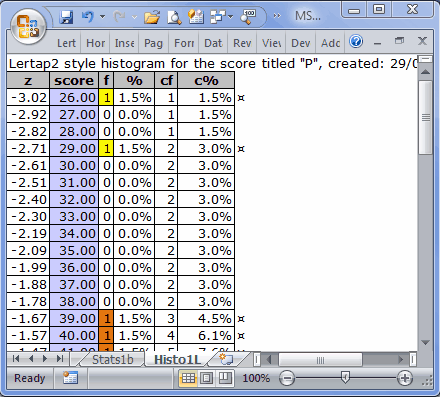The height and width of the screenshot is (397, 440).
Task: Click the macro recording status bar icon
Action: (70, 378)
